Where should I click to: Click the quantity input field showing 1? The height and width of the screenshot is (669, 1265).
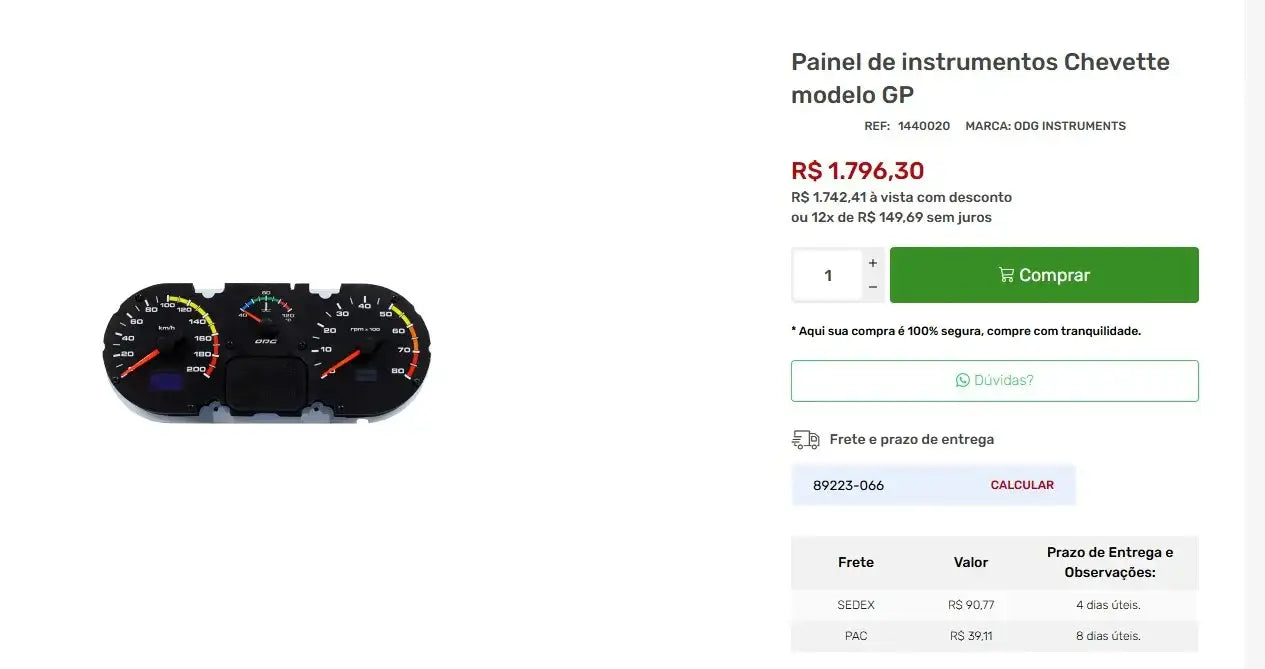[x=827, y=274]
